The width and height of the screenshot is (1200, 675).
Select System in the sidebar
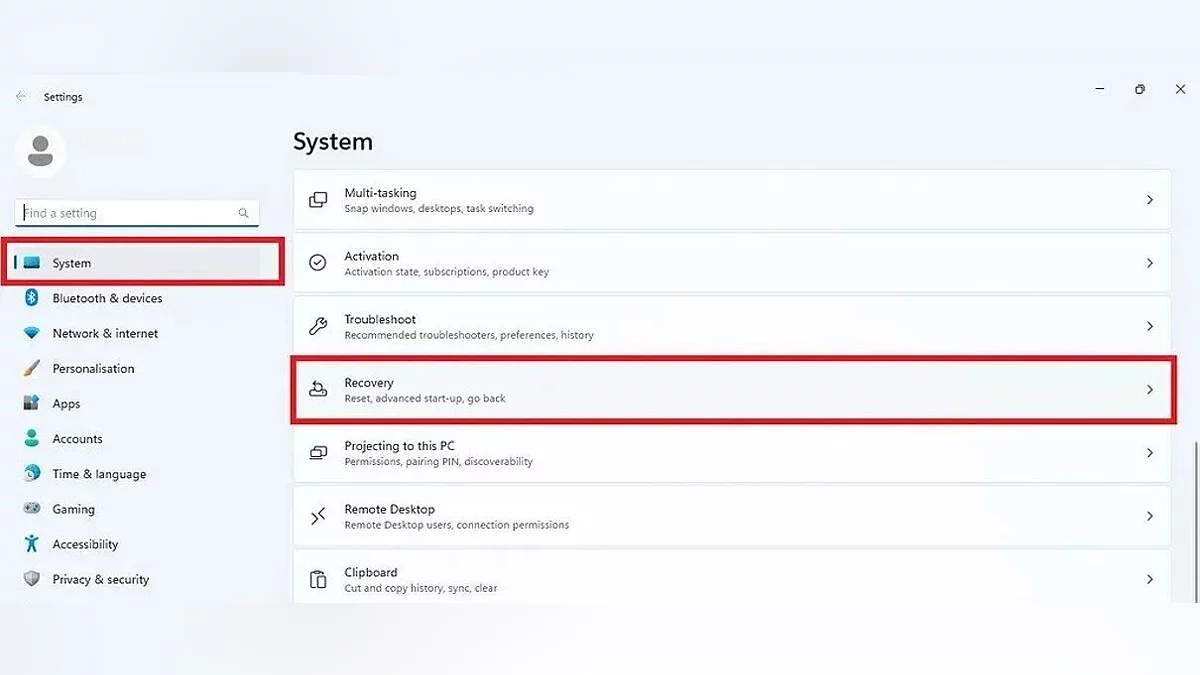point(71,263)
